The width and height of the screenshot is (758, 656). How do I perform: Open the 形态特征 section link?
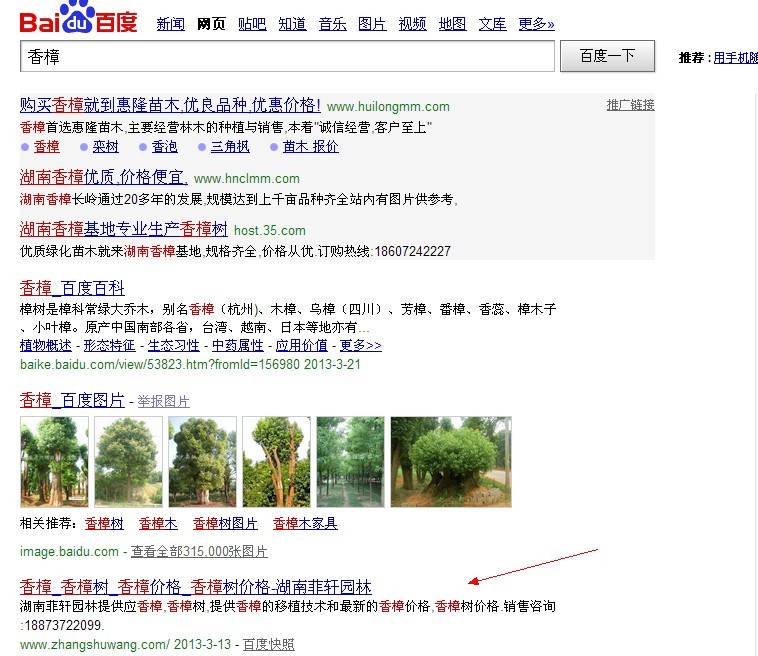click(x=110, y=345)
